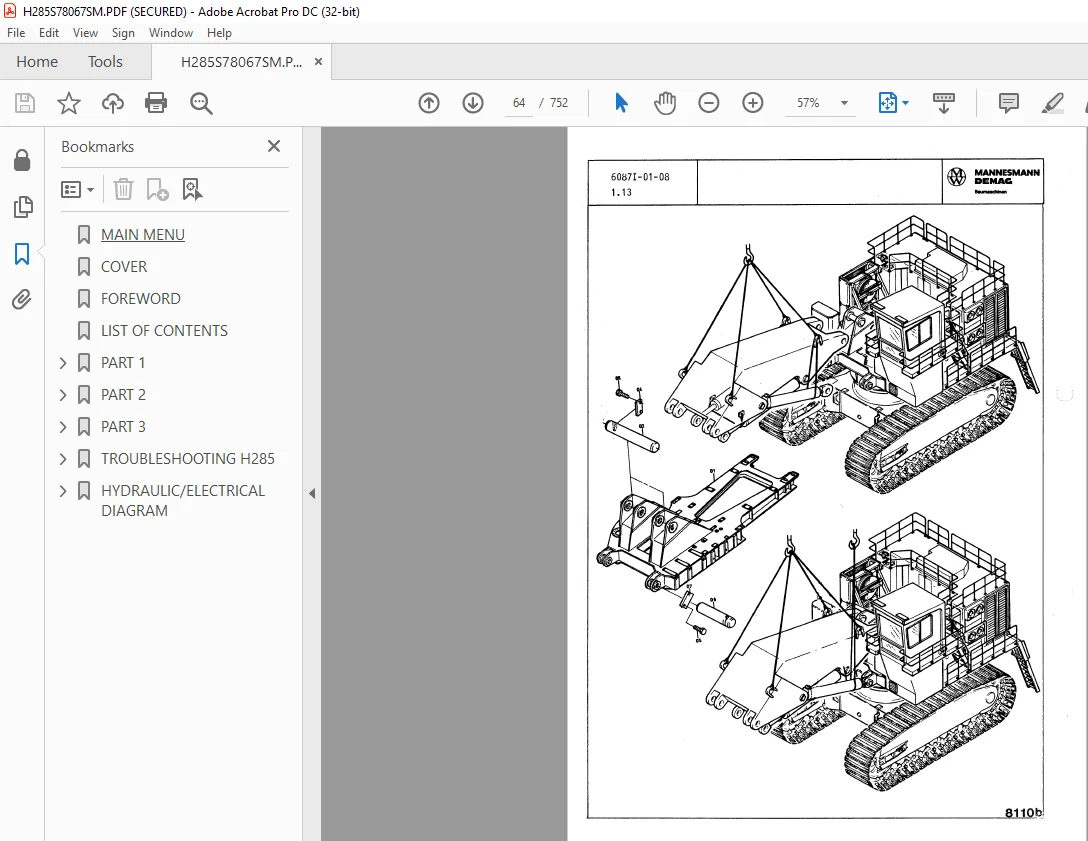Open the Find text search tool
The width and height of the screenshot is (1088, 841).
[x=201, y=103]
